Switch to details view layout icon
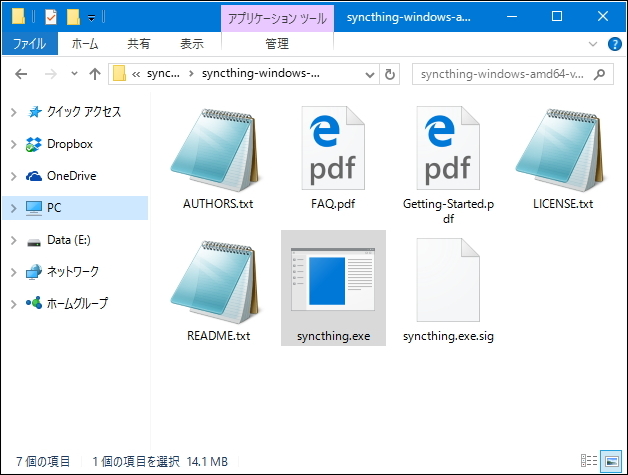The width and height of the screenshot is (628, 475). [589, 461]
